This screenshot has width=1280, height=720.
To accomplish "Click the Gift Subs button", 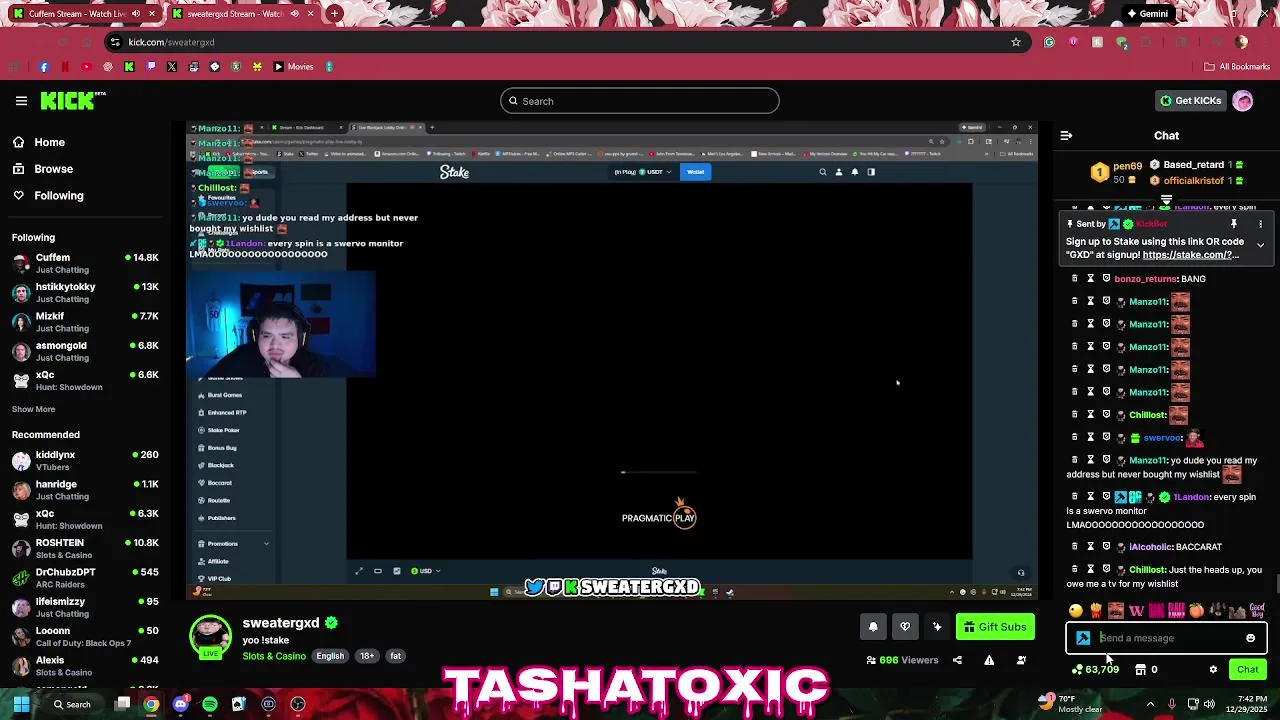I will coord(996,627).
